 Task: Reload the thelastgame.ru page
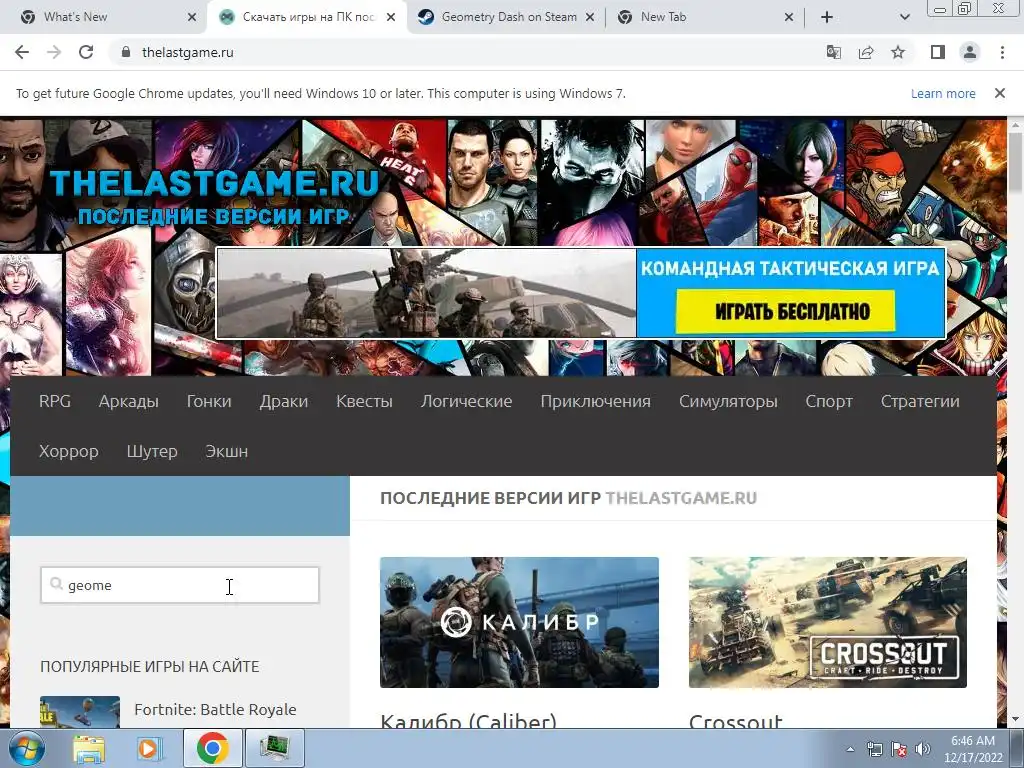pos(86,52)
